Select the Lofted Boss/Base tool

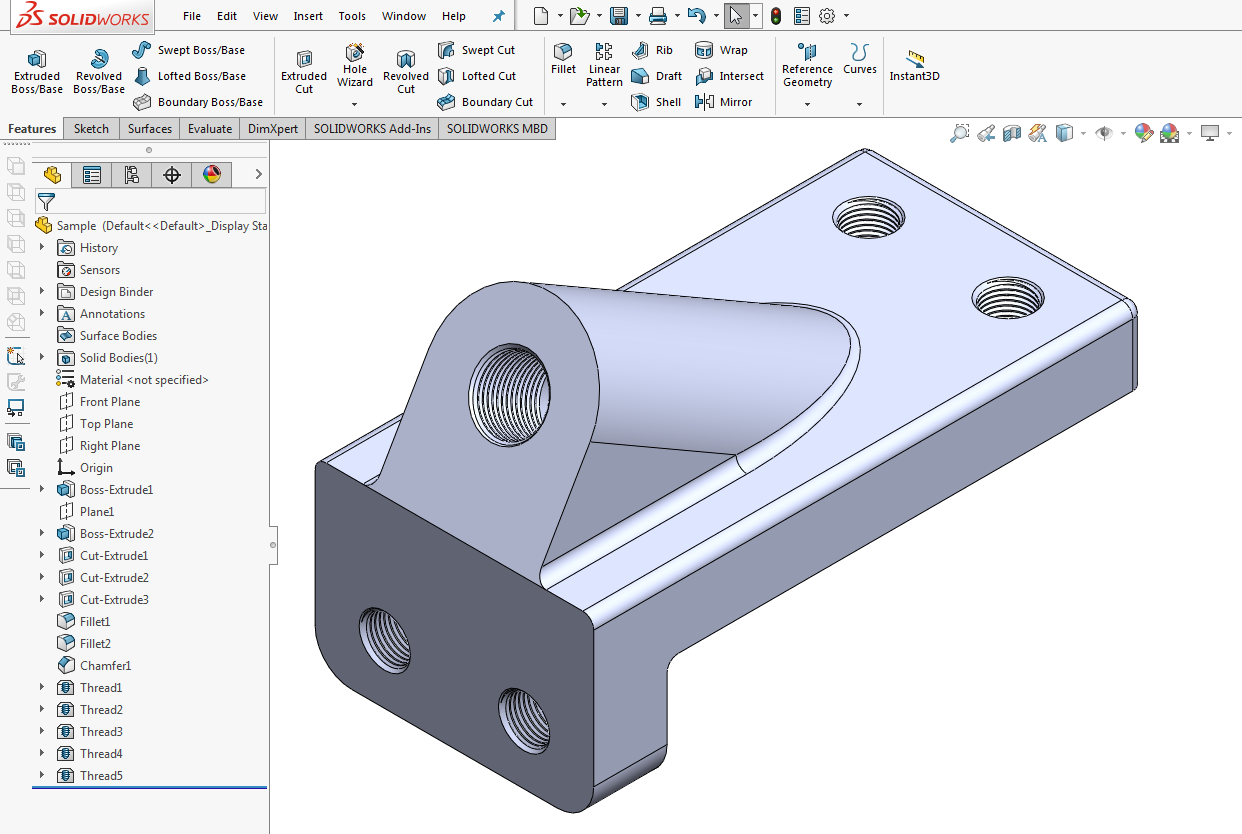point(189,76)
